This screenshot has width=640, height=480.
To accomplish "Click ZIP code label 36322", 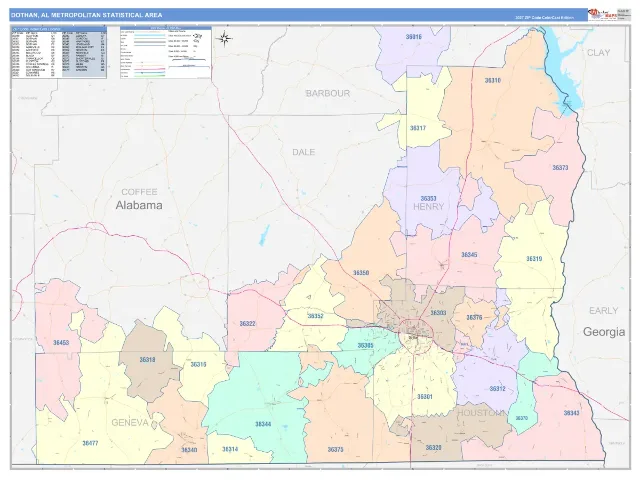I will [x=247, y=324].
